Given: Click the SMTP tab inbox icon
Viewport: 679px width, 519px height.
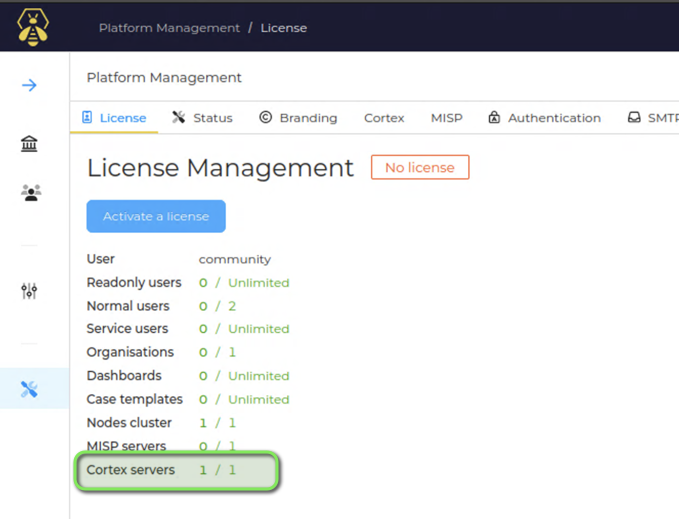Looking at the screenshot, I should pos(634,117).
